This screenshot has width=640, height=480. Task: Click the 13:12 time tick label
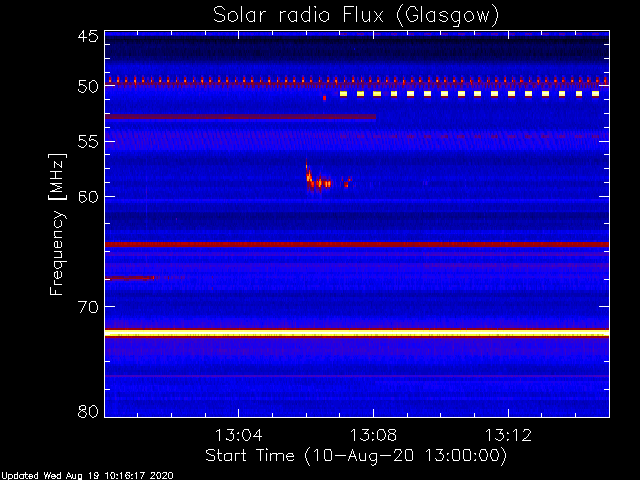pos(508,435)
